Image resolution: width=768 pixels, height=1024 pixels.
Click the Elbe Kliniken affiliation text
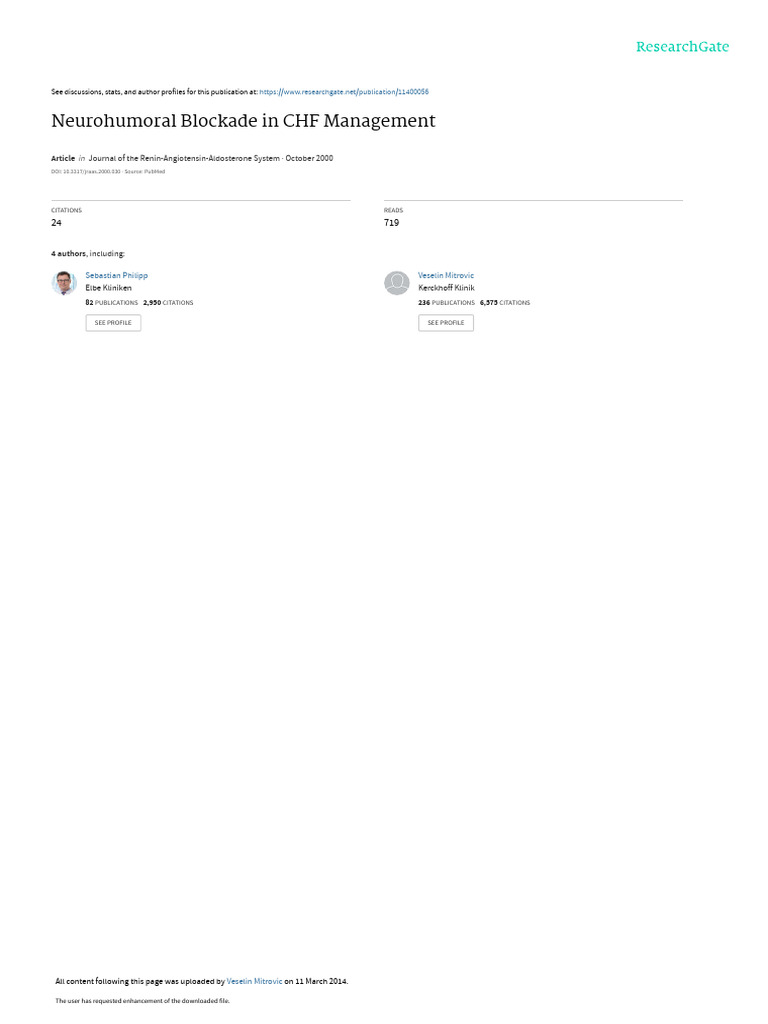(x=108, y=288)
